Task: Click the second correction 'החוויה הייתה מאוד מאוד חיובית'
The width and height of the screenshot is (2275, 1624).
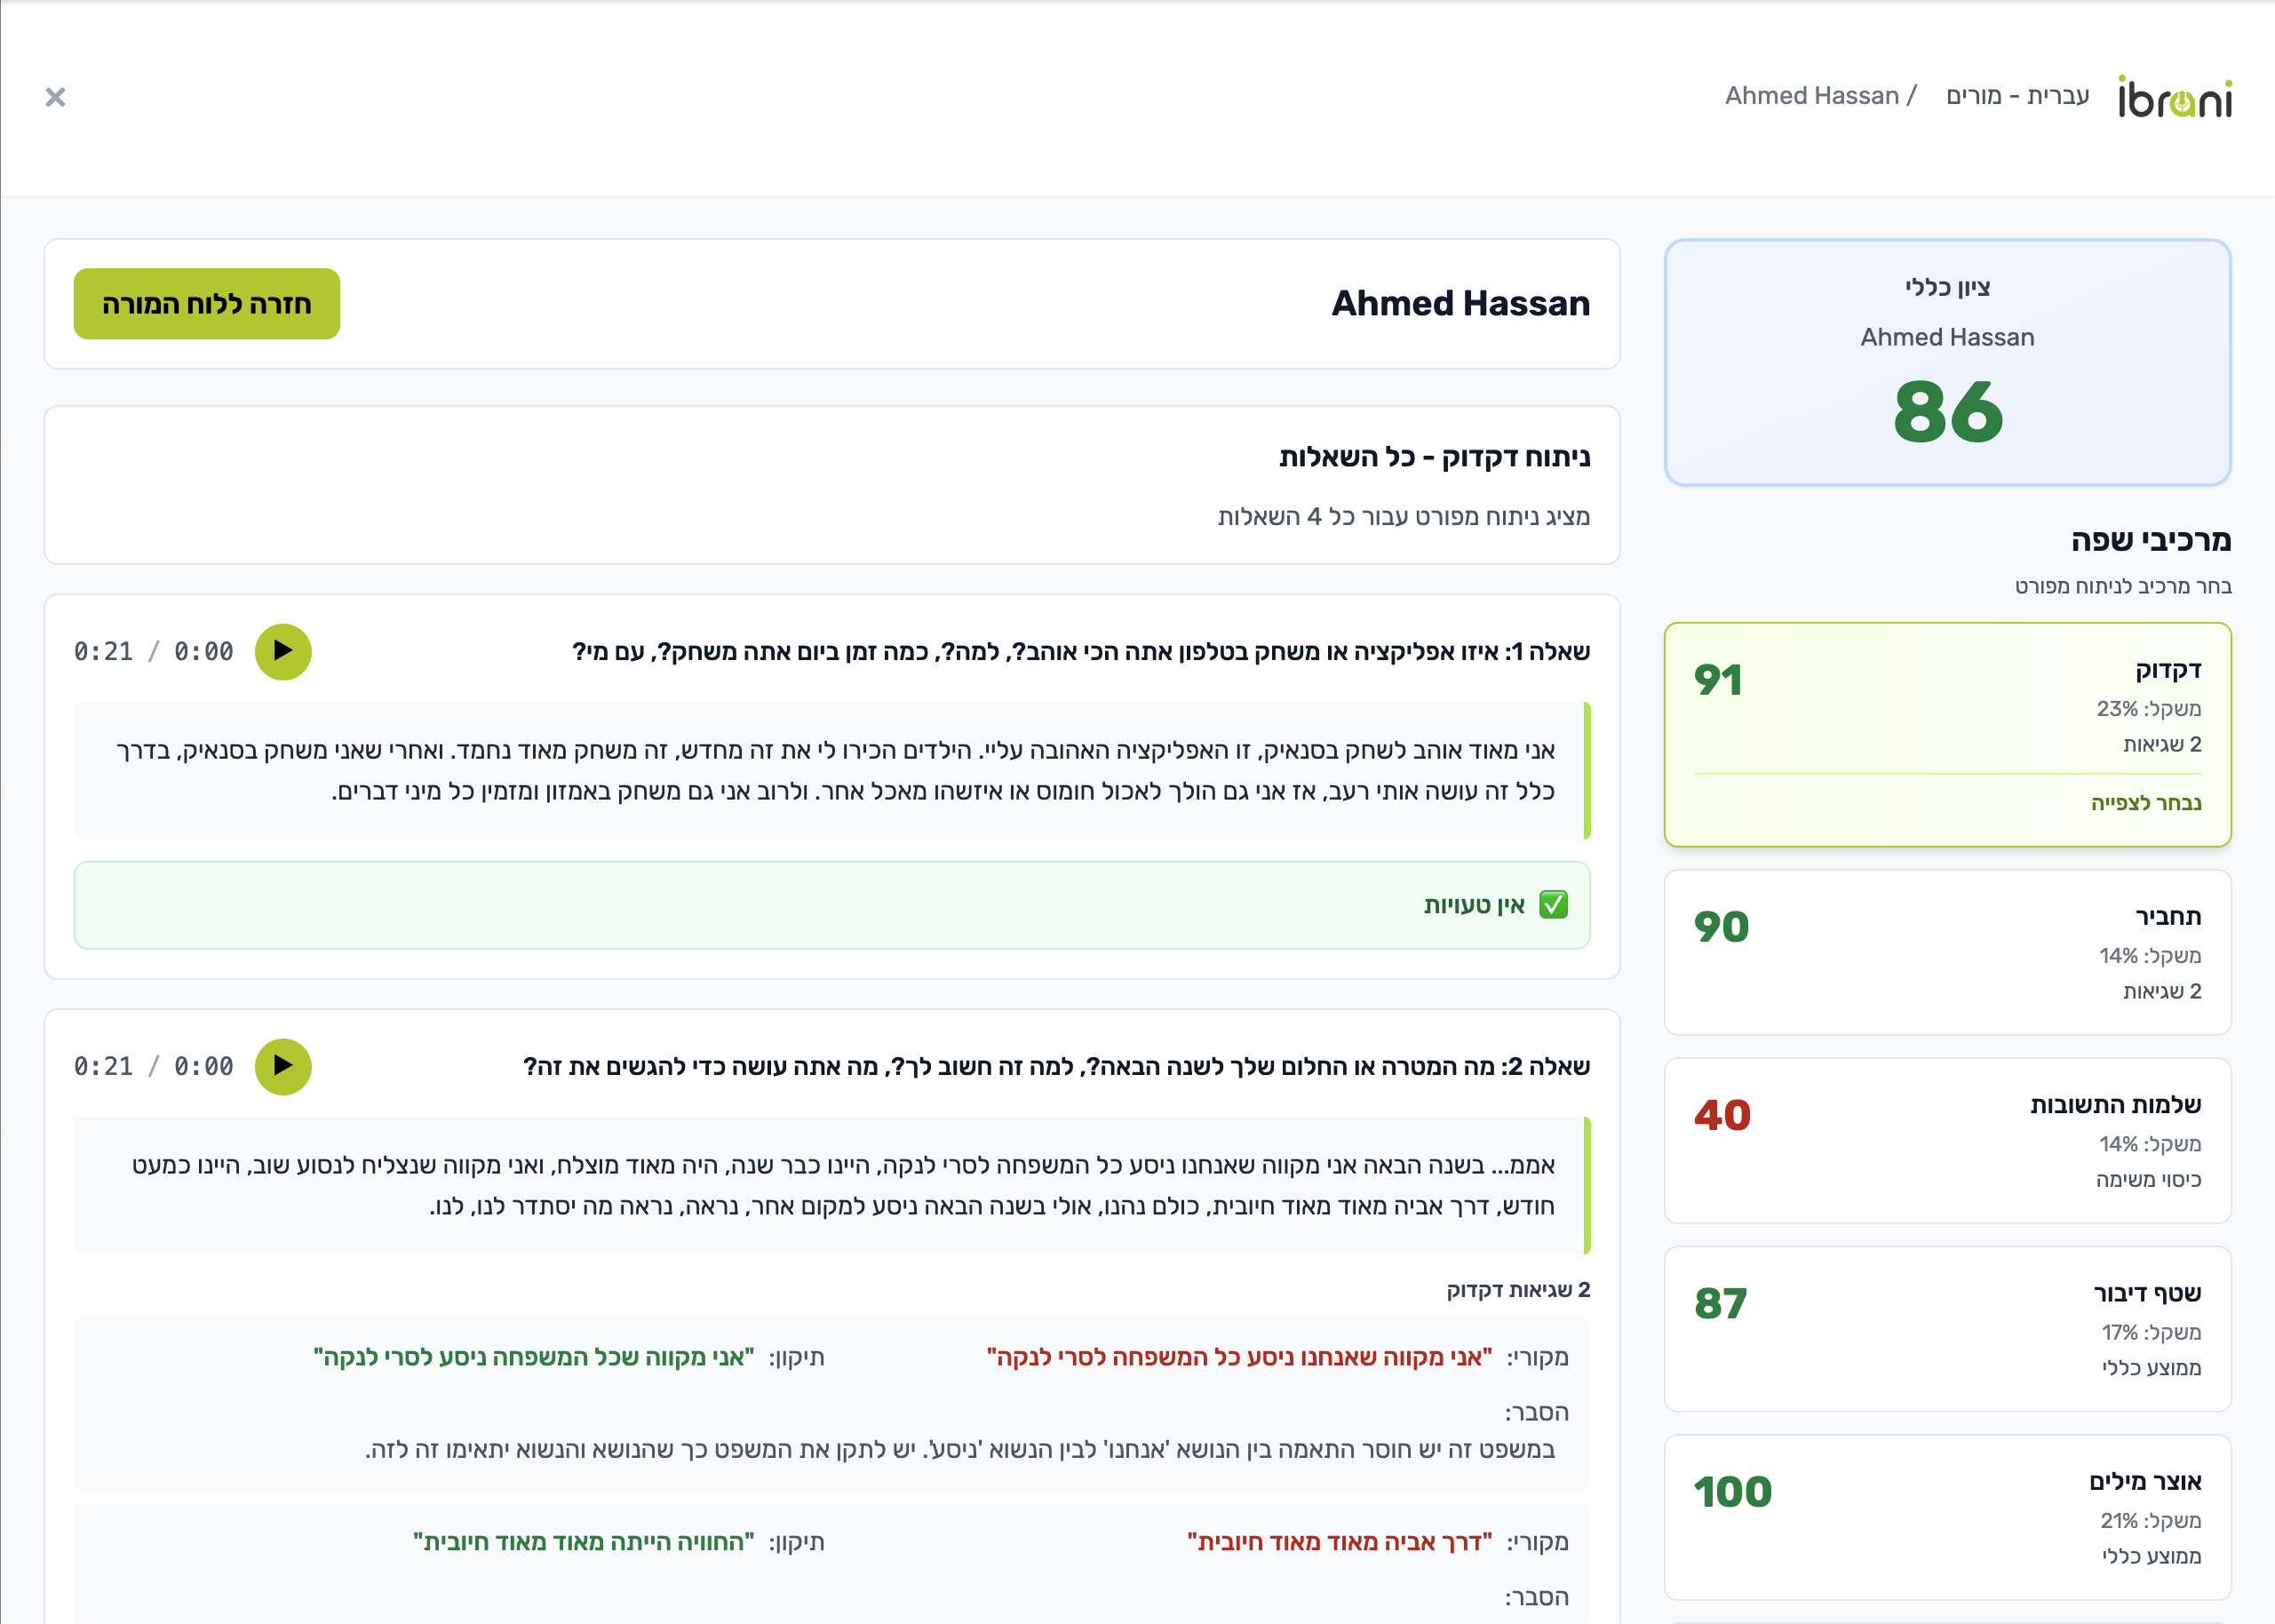Action: point(583,1542)
